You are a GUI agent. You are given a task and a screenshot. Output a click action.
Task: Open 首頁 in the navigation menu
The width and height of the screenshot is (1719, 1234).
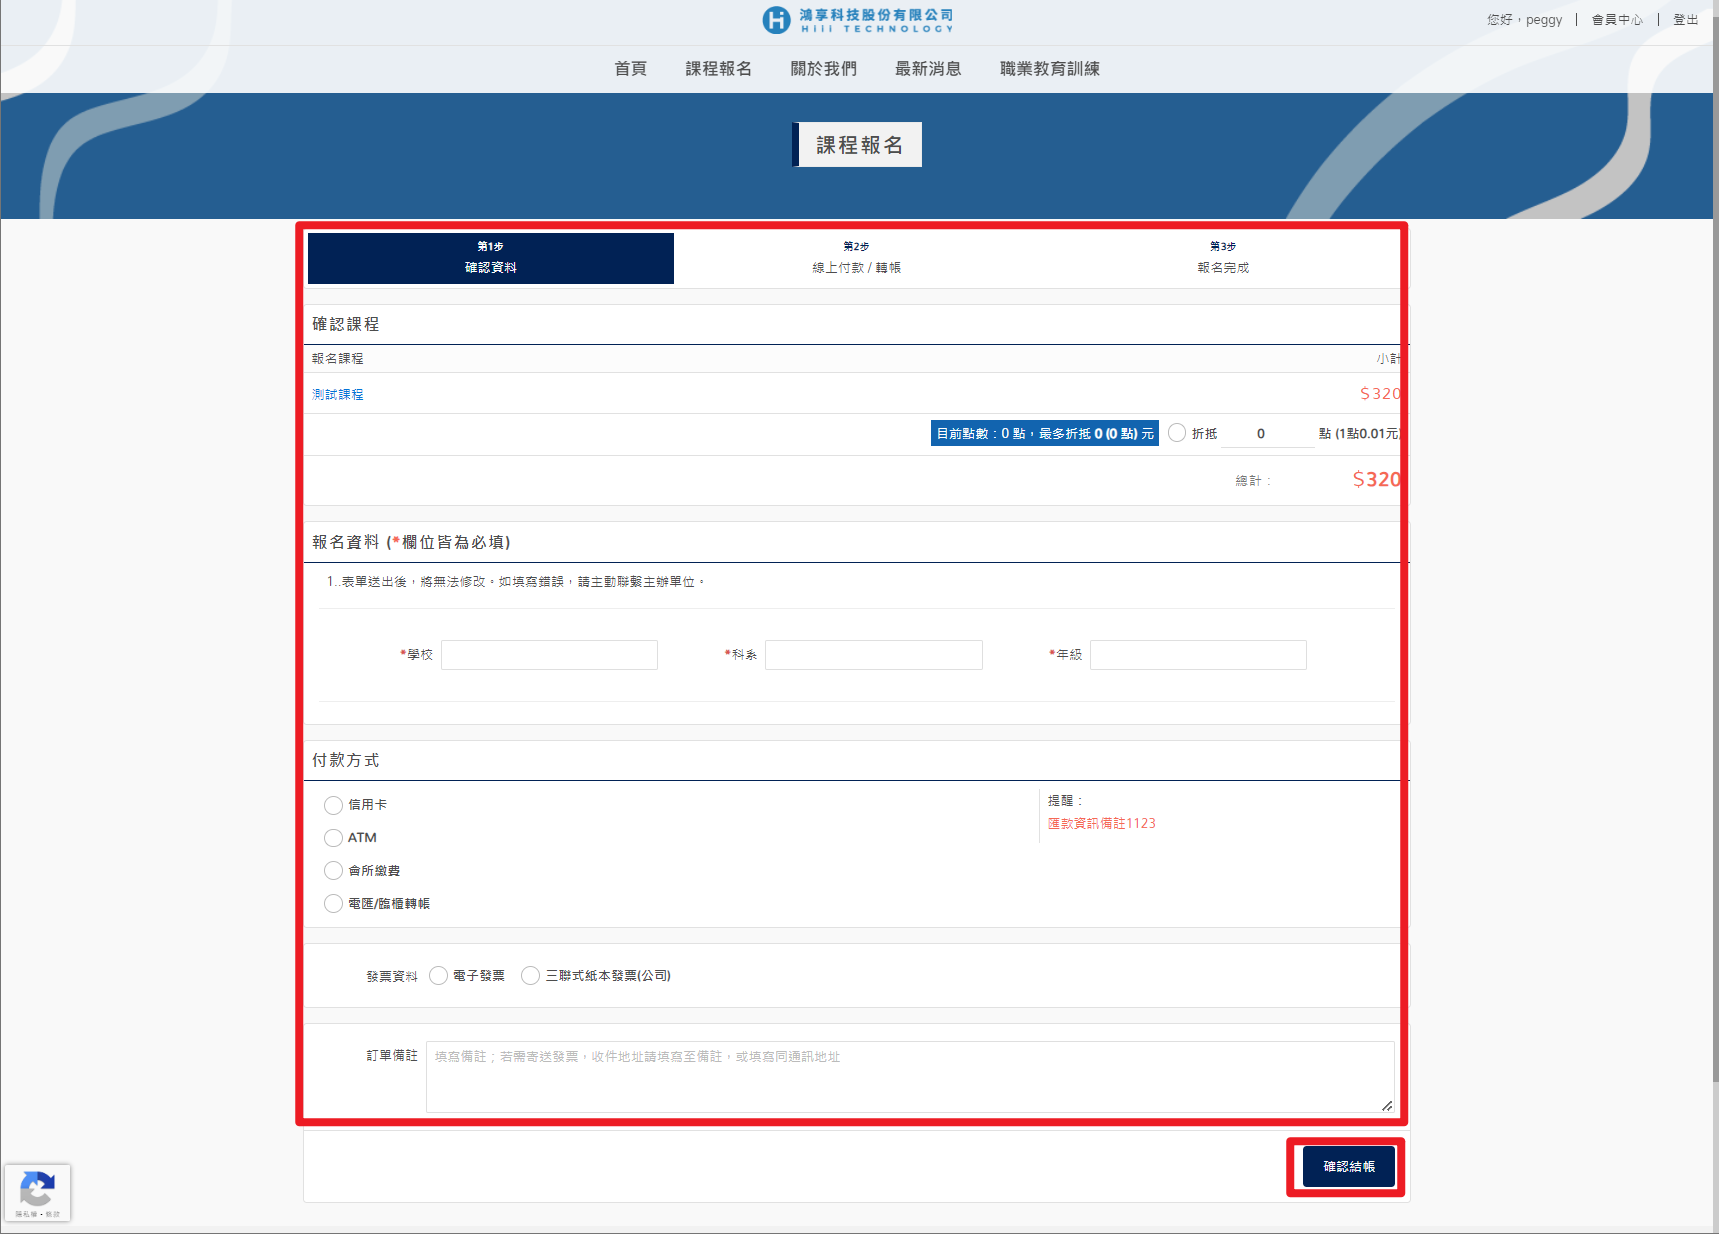pos(630,69)
